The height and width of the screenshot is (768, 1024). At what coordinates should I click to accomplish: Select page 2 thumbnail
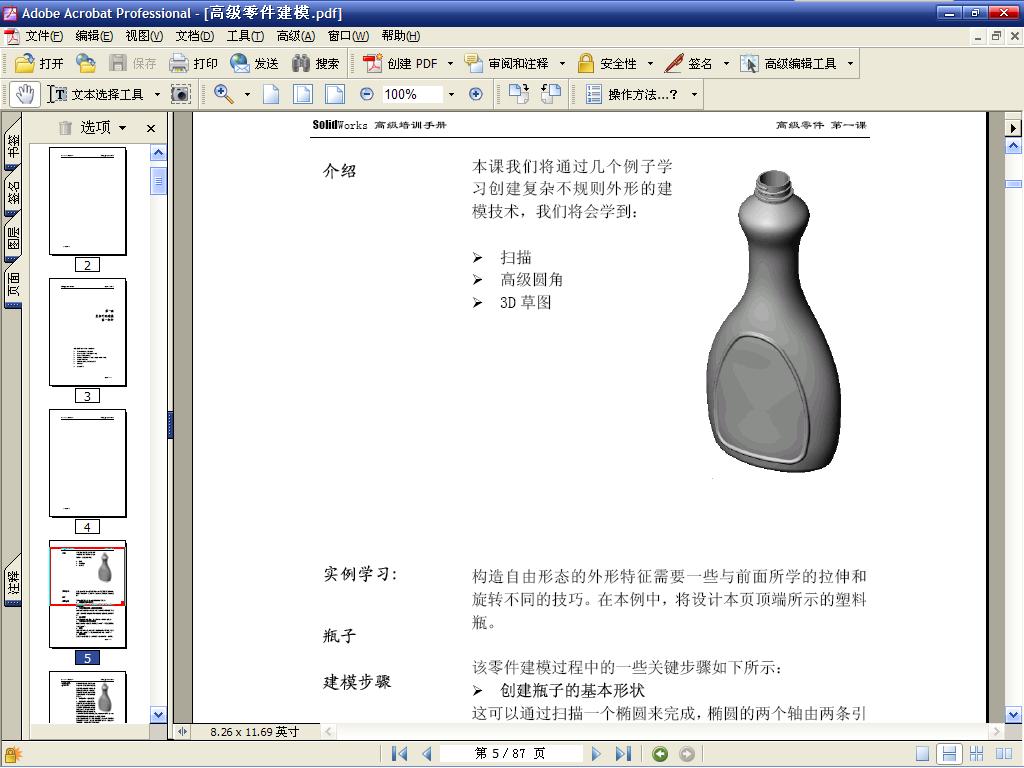tap(88, 201)
